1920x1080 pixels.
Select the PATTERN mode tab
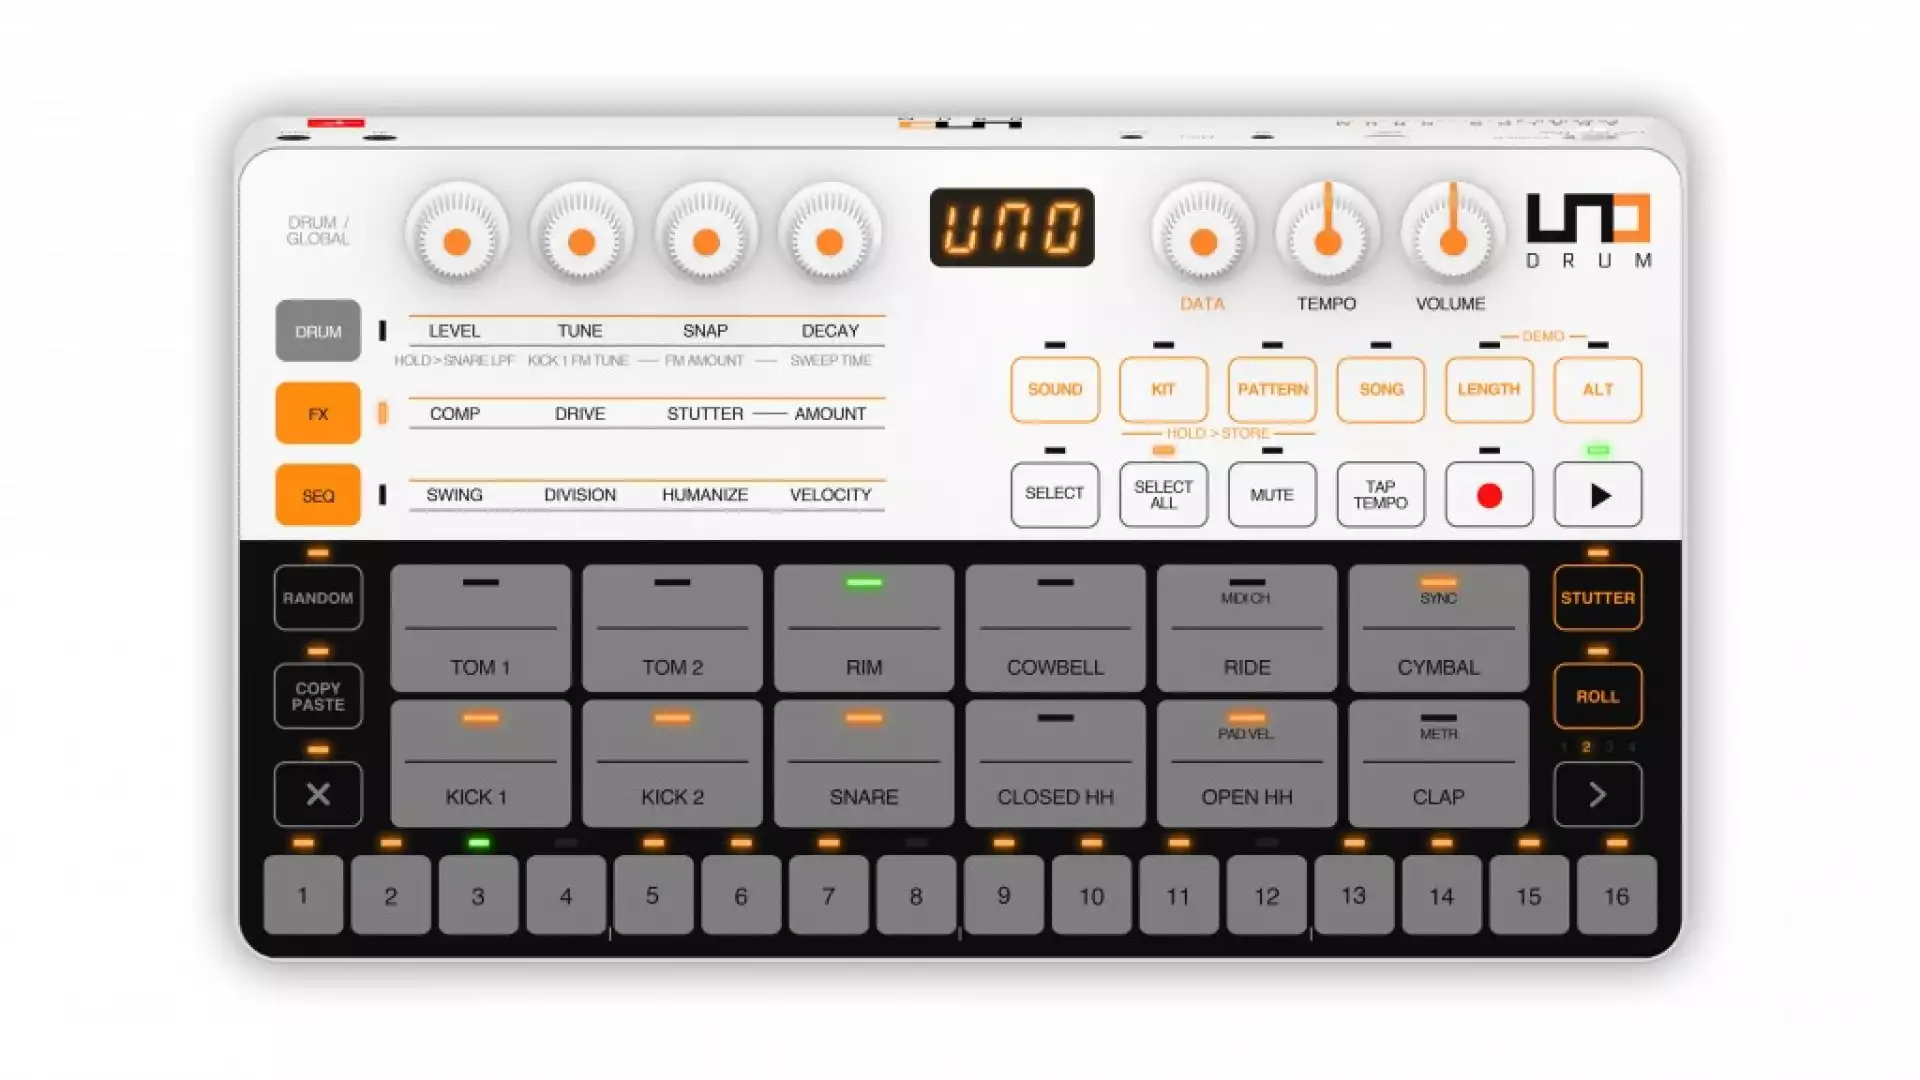[x=1269, y=388]
